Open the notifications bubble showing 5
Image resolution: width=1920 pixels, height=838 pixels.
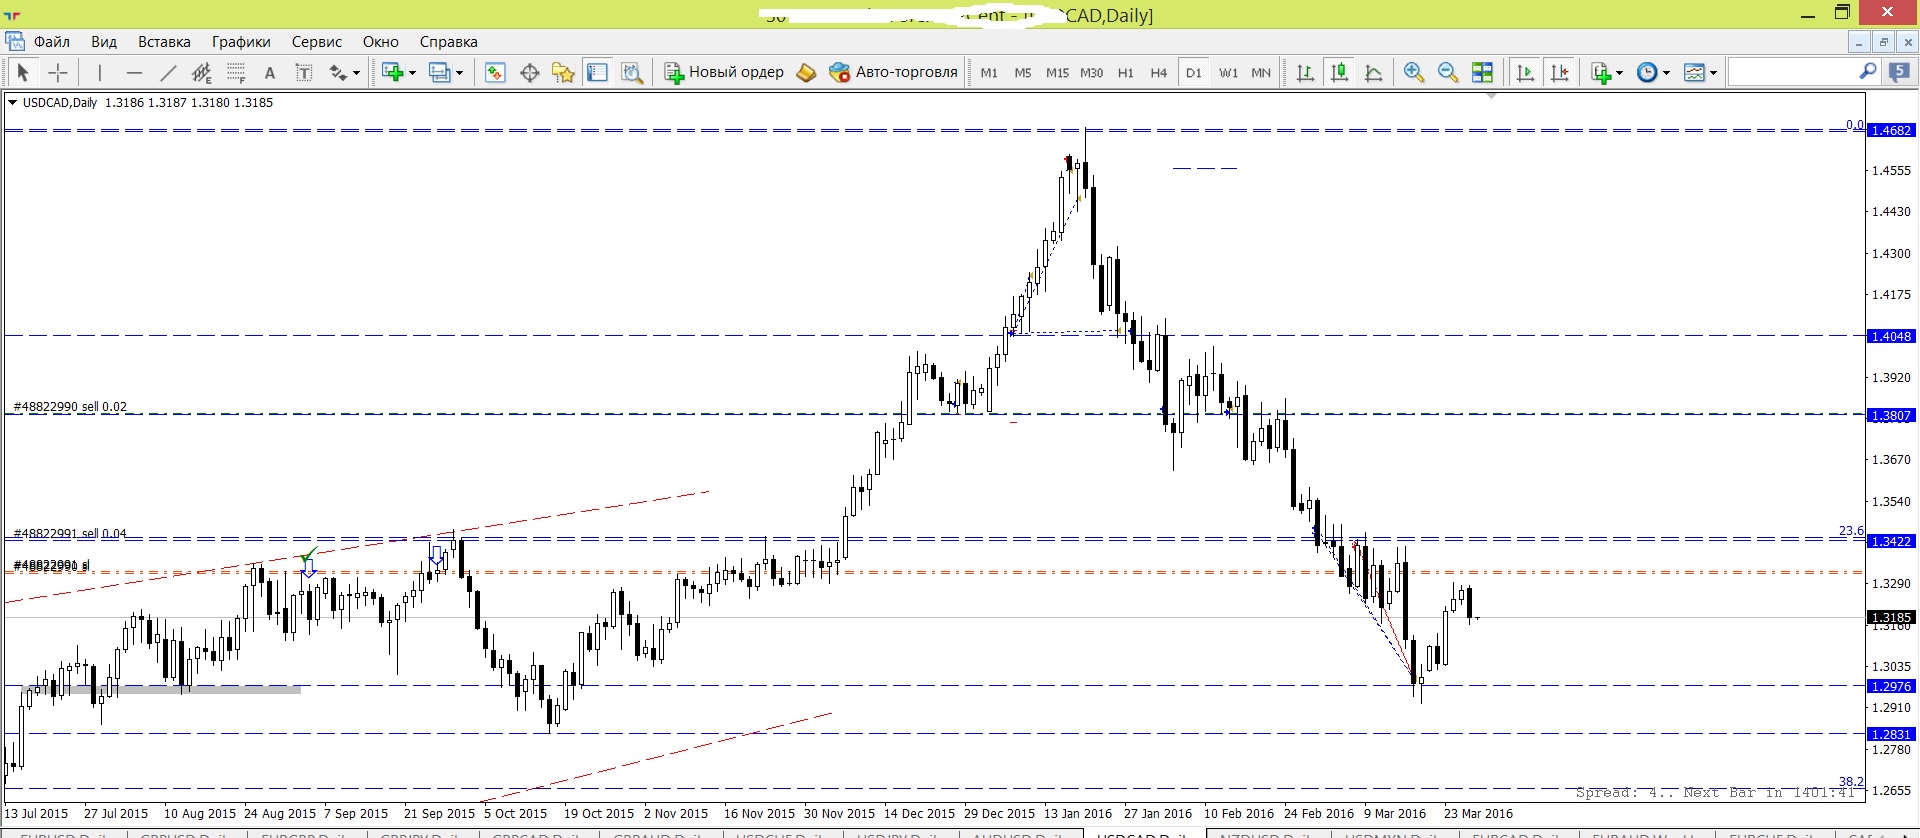[x=1898, y=71]
